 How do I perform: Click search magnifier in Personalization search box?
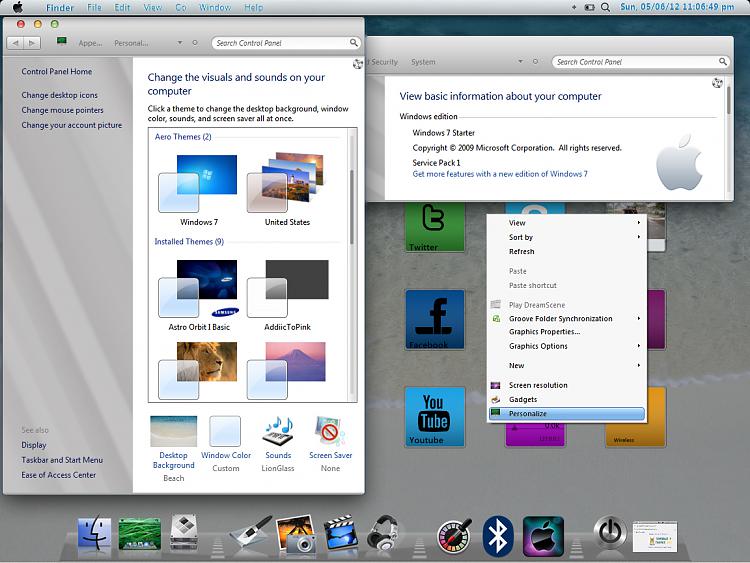coord(353,43)
